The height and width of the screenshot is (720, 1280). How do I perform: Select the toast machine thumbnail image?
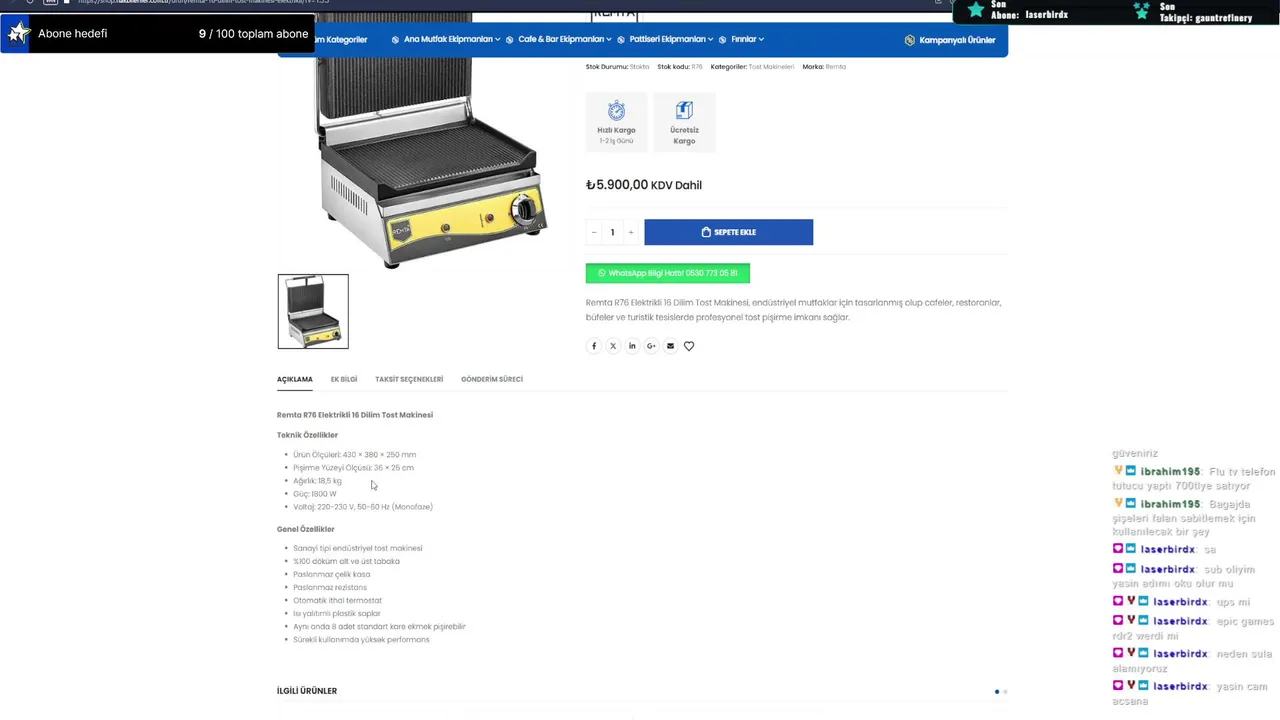[x=313, y=311]
